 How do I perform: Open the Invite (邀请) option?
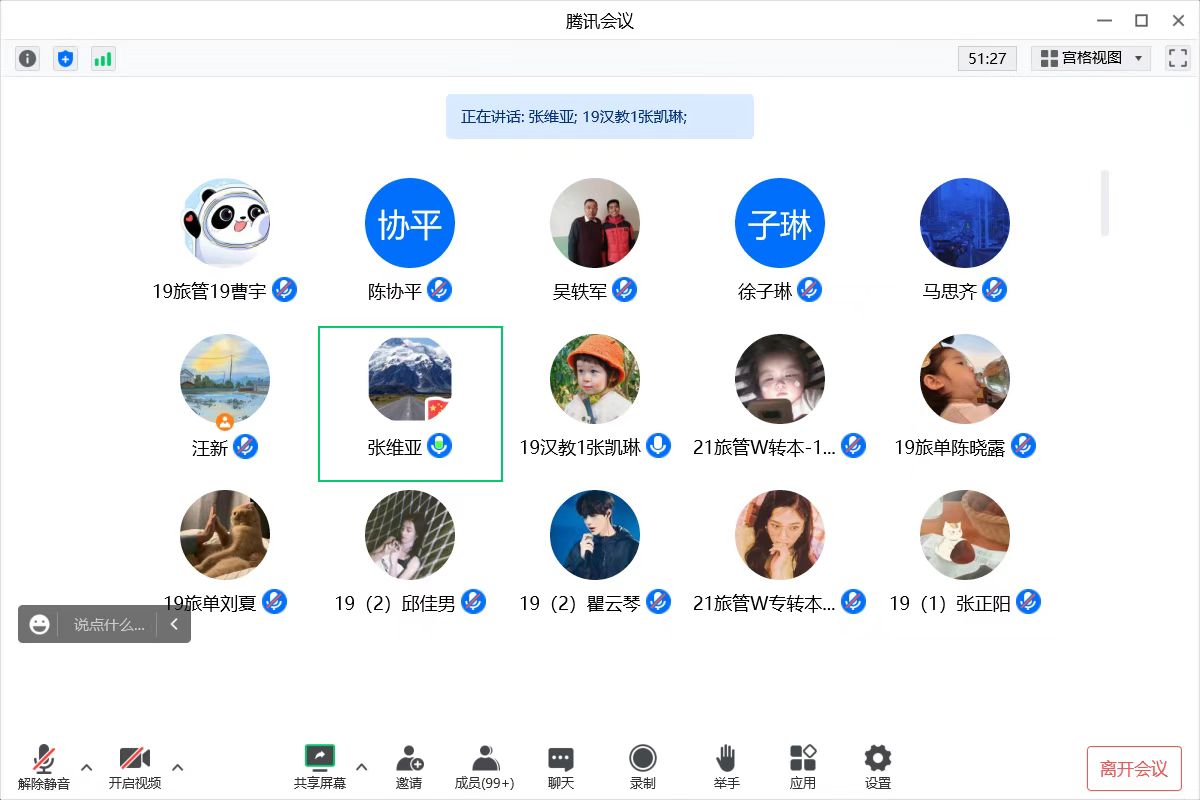click(409, 767)
